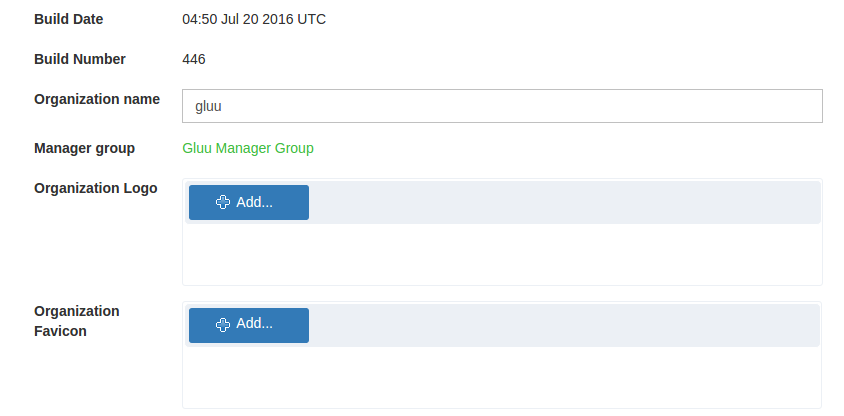Click the Manager group label
Image resolution: width=844 pixels, height=416 pixels.
click(84, 148)
